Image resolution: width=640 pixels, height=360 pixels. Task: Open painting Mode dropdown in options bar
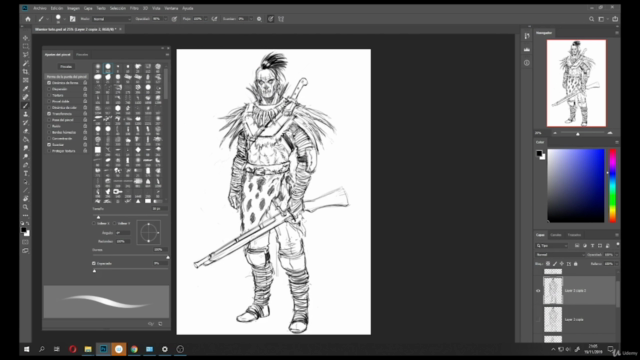(x=112, y=19)
